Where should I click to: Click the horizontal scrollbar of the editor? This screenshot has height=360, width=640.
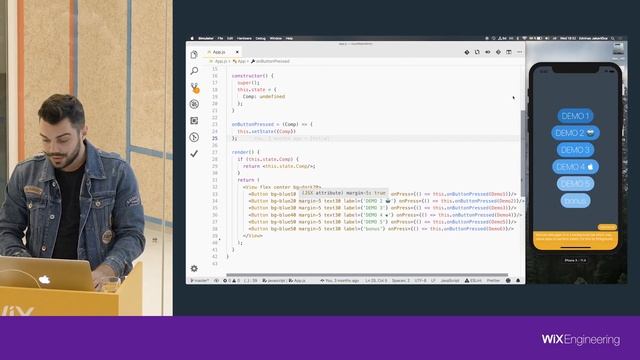(367, 275)
